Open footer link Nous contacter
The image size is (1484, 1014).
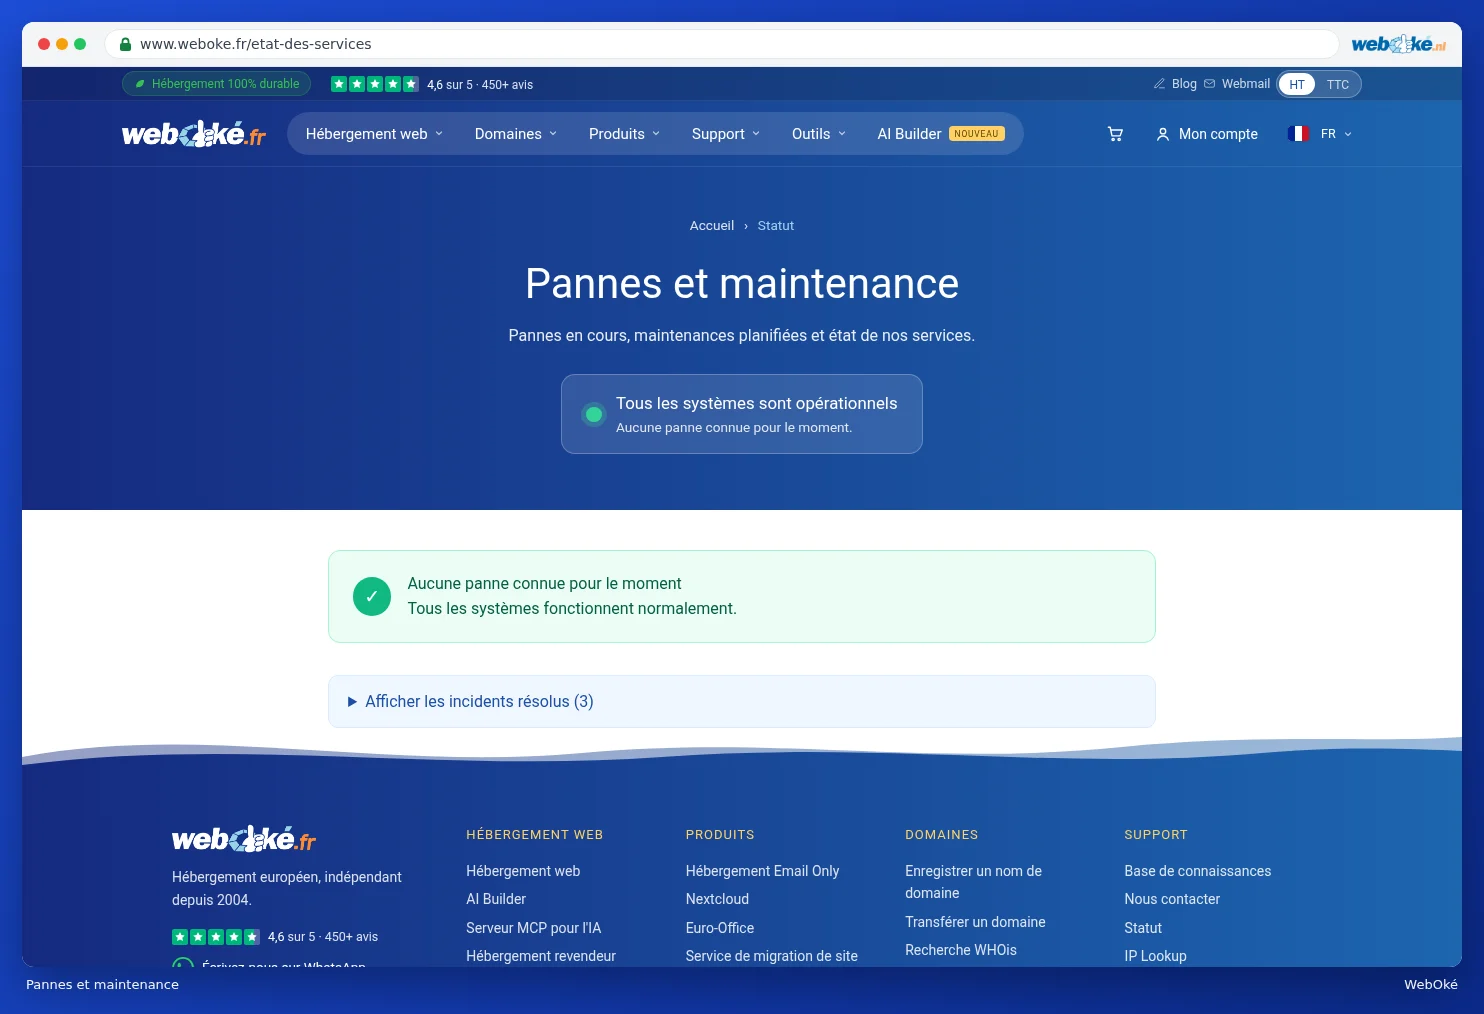click(x=1172, y=899)
